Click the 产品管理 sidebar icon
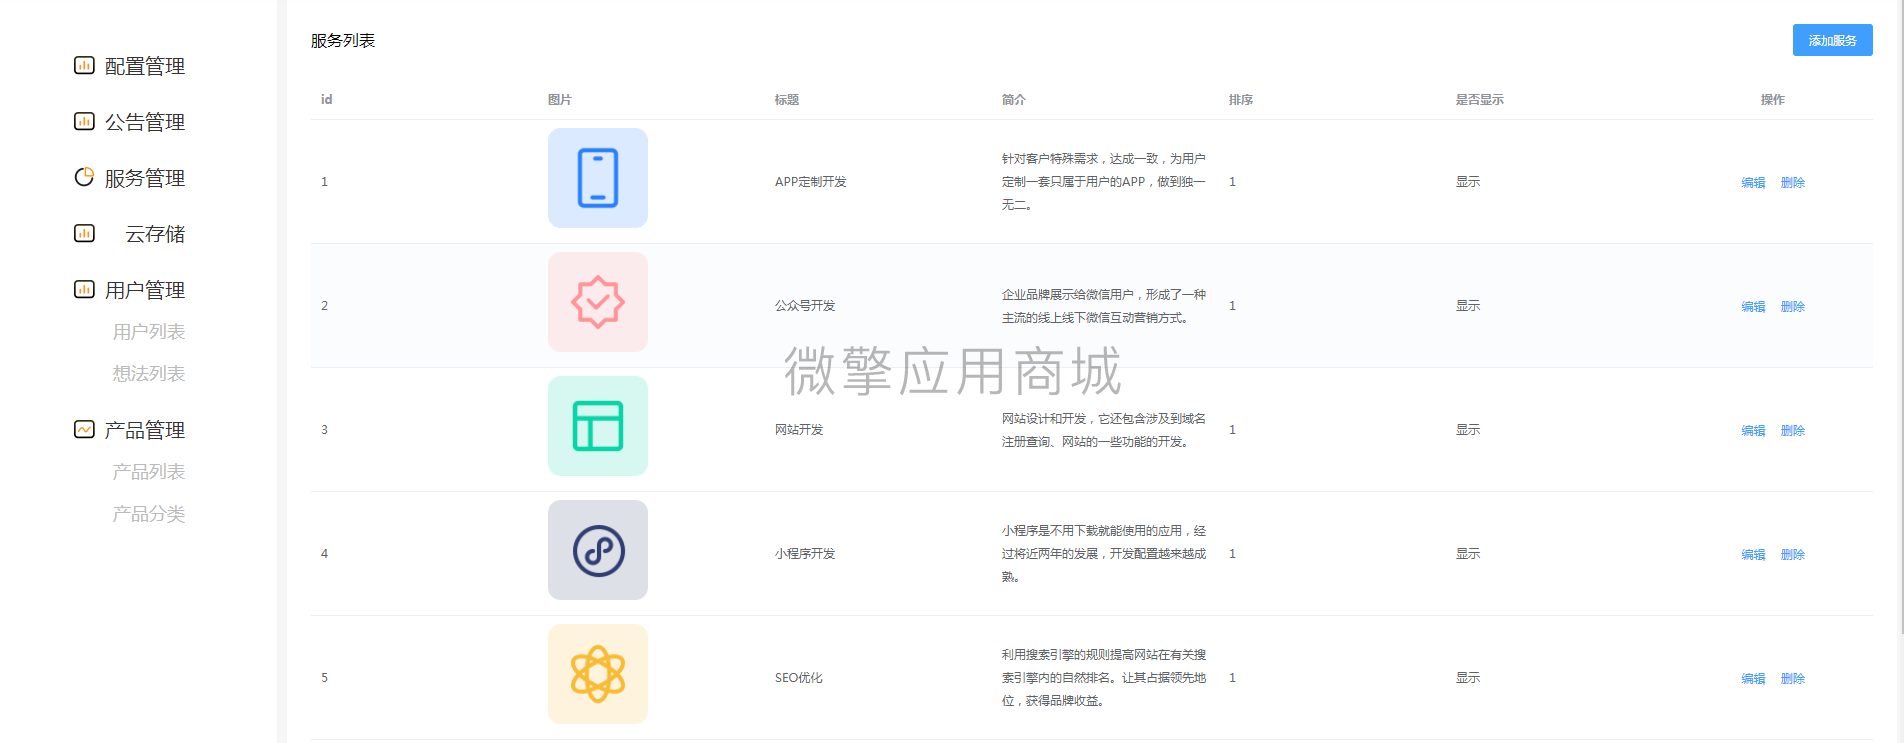The height and width of the screenshot is (743, 1904). point(84,430)
